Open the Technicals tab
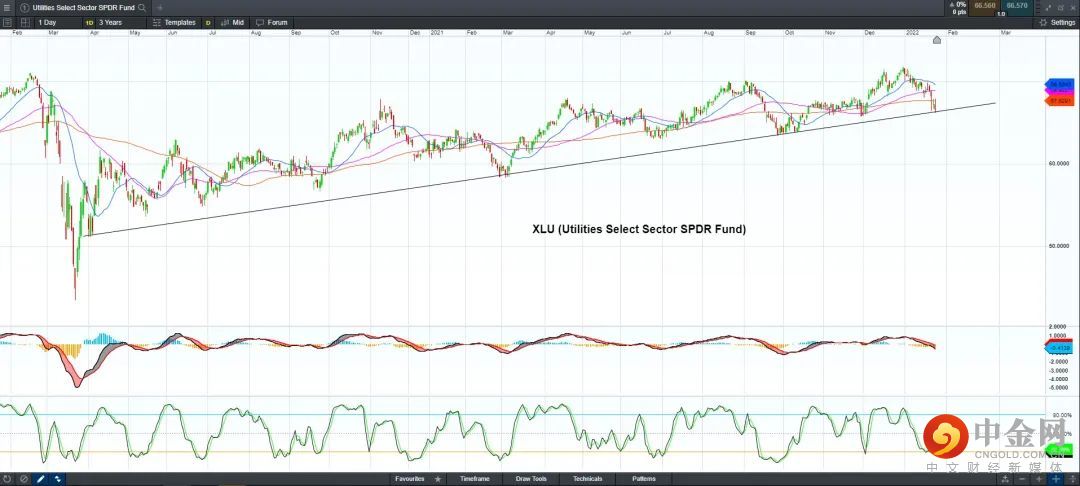 (588, 478)
